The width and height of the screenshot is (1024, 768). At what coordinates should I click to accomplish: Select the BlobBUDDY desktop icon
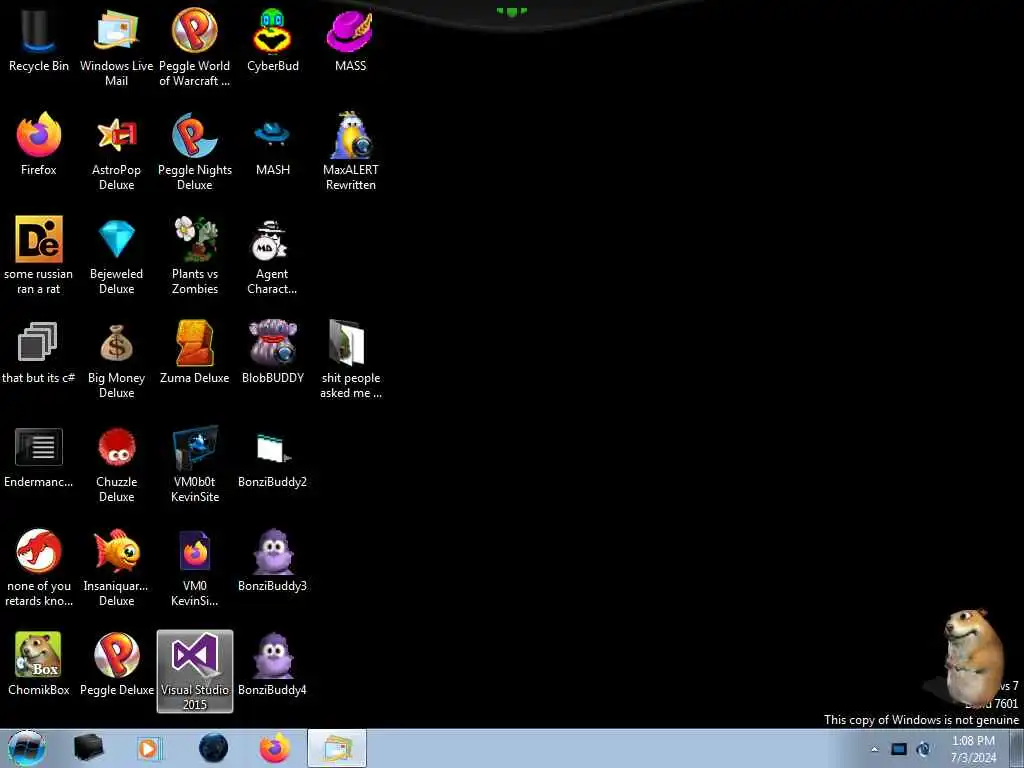[x=273, y=353]
